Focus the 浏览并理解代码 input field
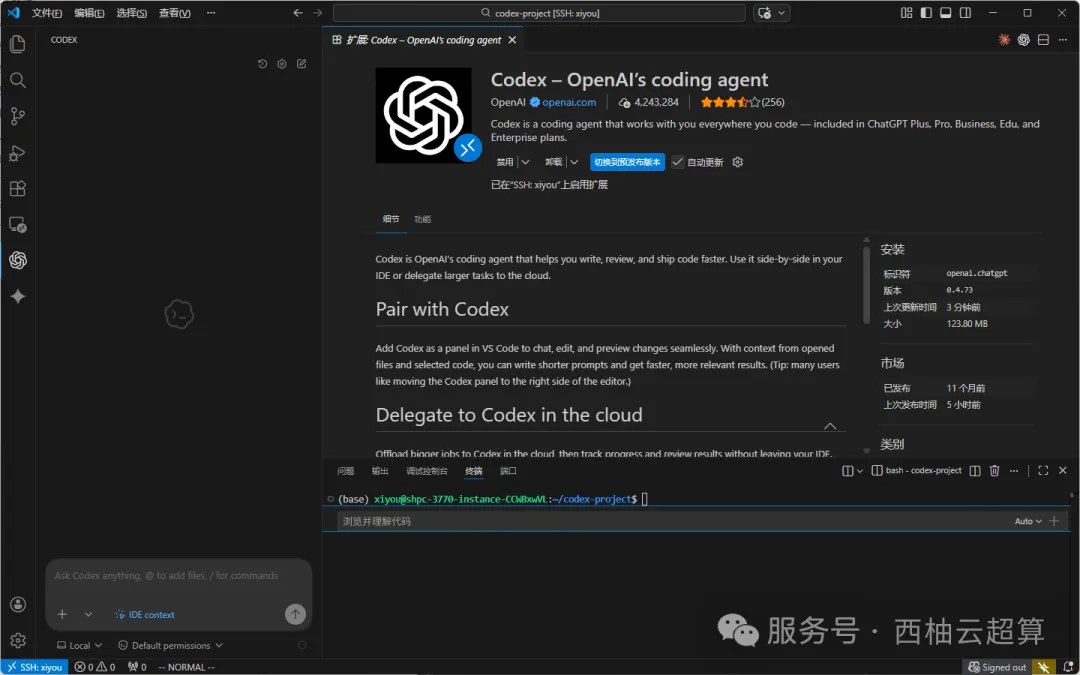This screenshot has width=1080, height=675. [675, 521]
